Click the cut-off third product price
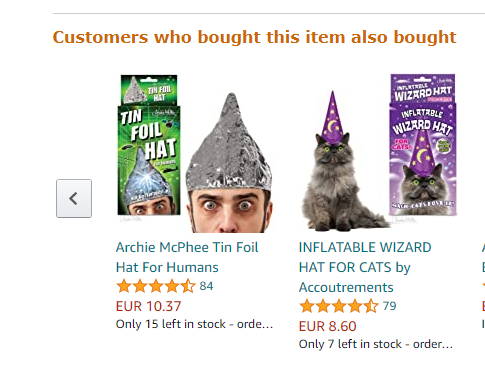485x371 pixels. 483,306
